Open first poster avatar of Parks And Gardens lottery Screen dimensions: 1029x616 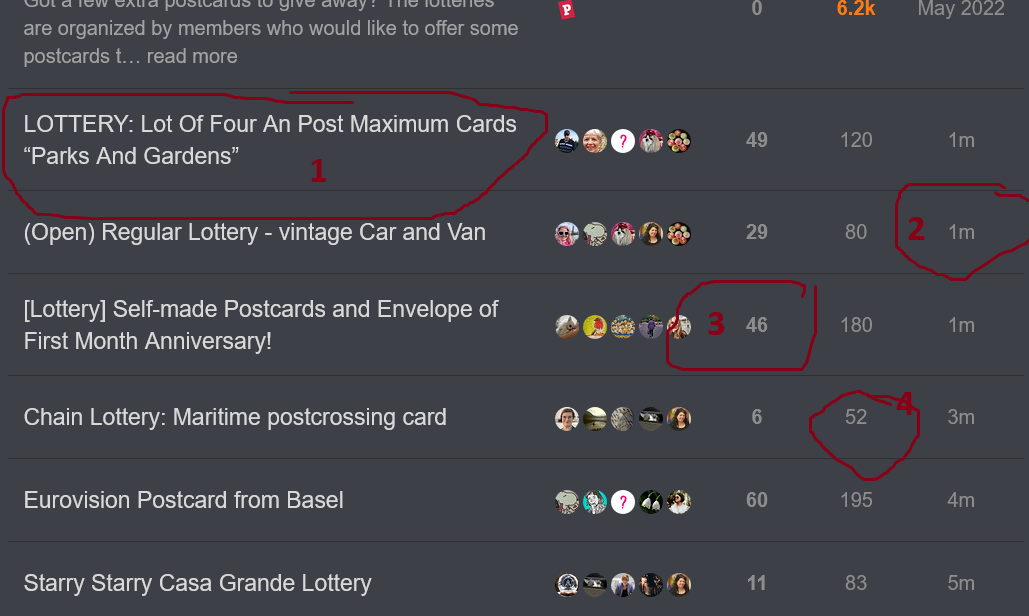click(567, 141)
